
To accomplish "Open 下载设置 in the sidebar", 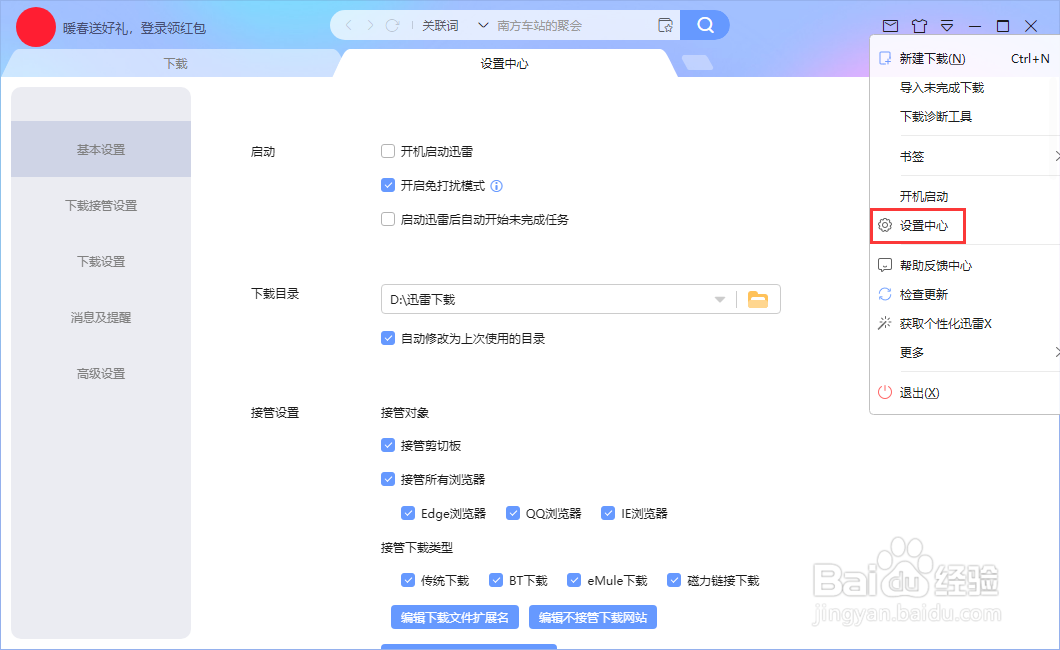I will (x=101, y=261).
